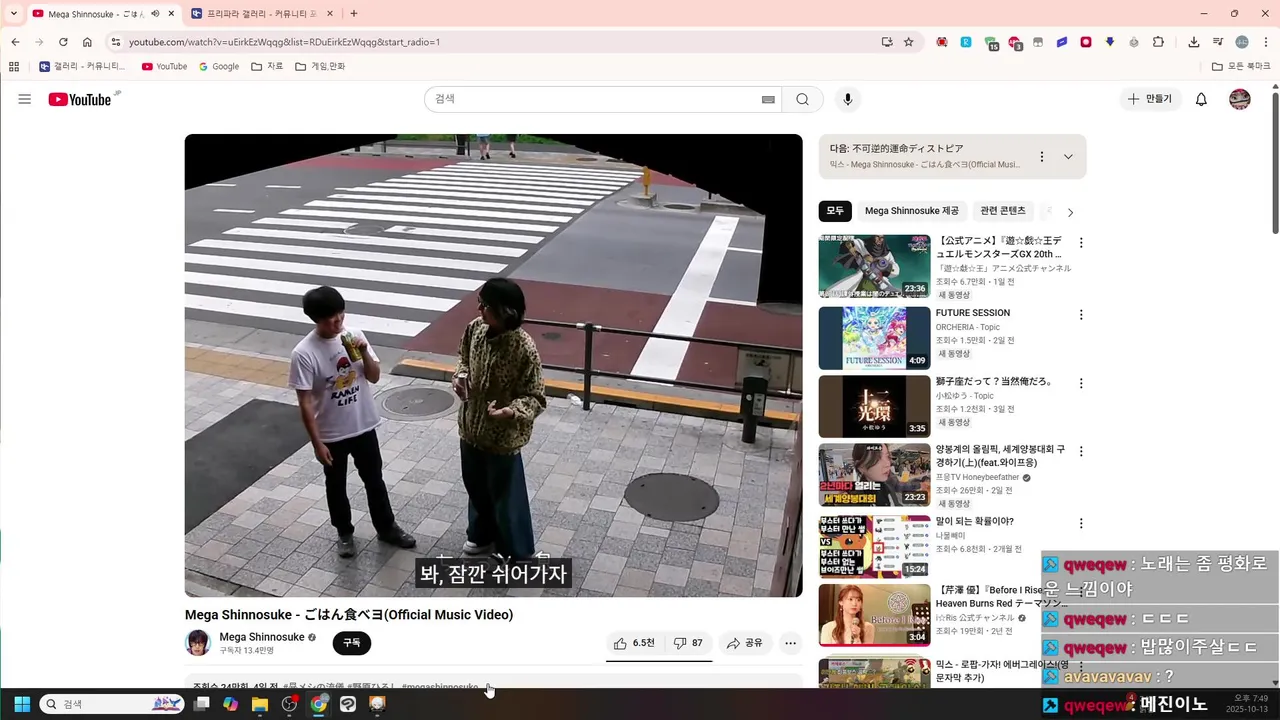
Task: Open the apps grid in bookmarks bar
Action: (x=14, y=66)
